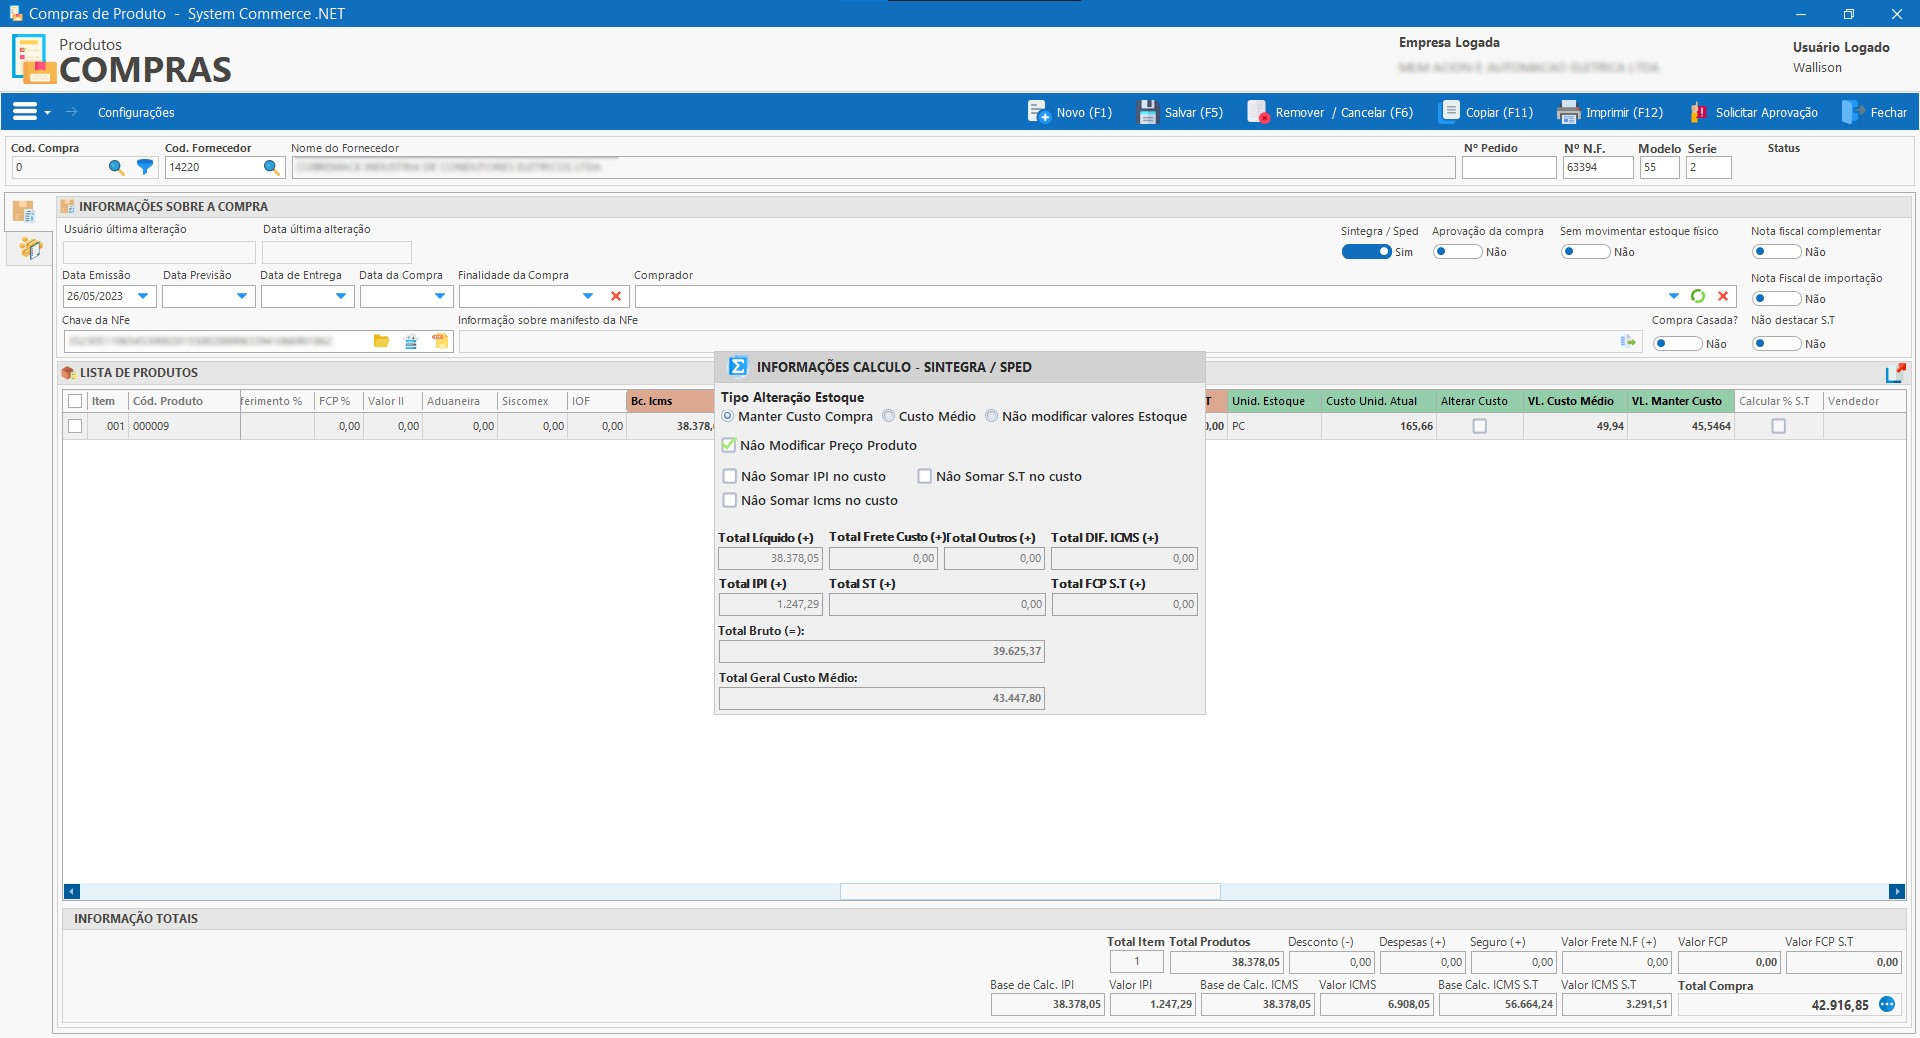The image size is (1920, 1038).
Task: Click the blue dots icon beside Total Compra
Action: pyautogui.click(x=1887, y=1005)
